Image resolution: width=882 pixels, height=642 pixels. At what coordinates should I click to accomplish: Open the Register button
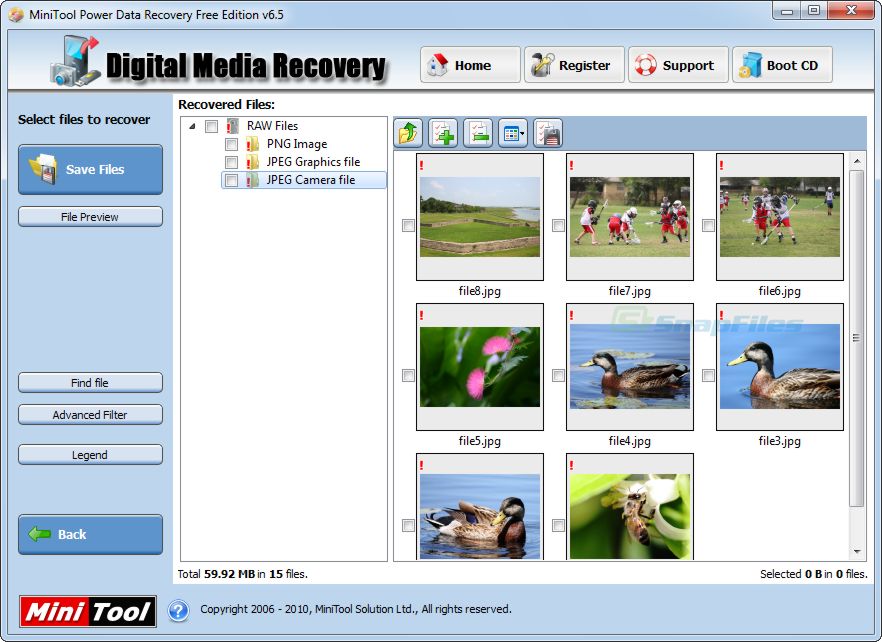coord(574,65)
